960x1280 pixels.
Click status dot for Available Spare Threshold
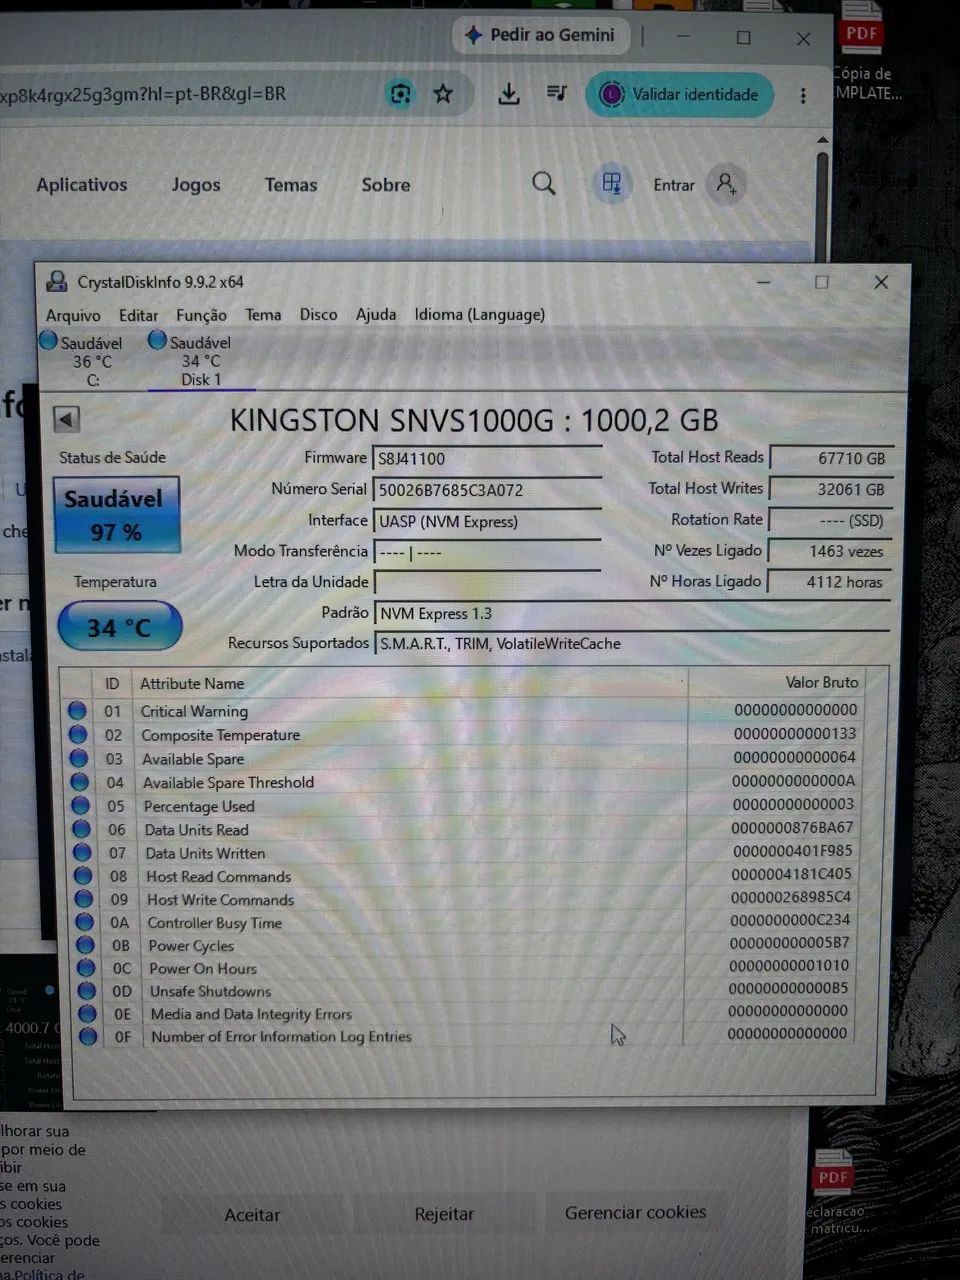pyautogui.click(x=80, y=783)
